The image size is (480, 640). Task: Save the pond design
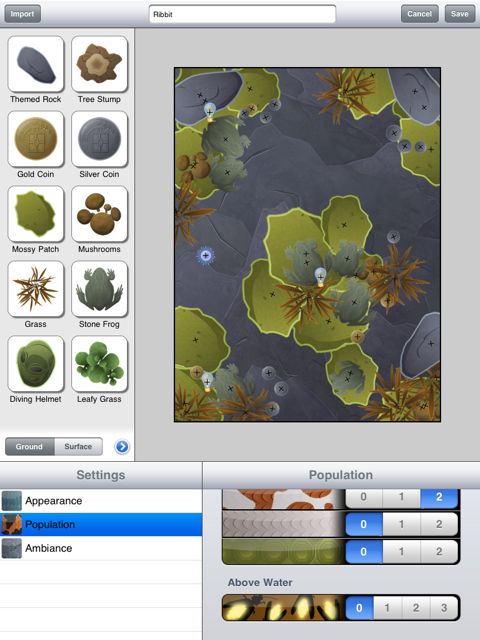pos(460,14)
